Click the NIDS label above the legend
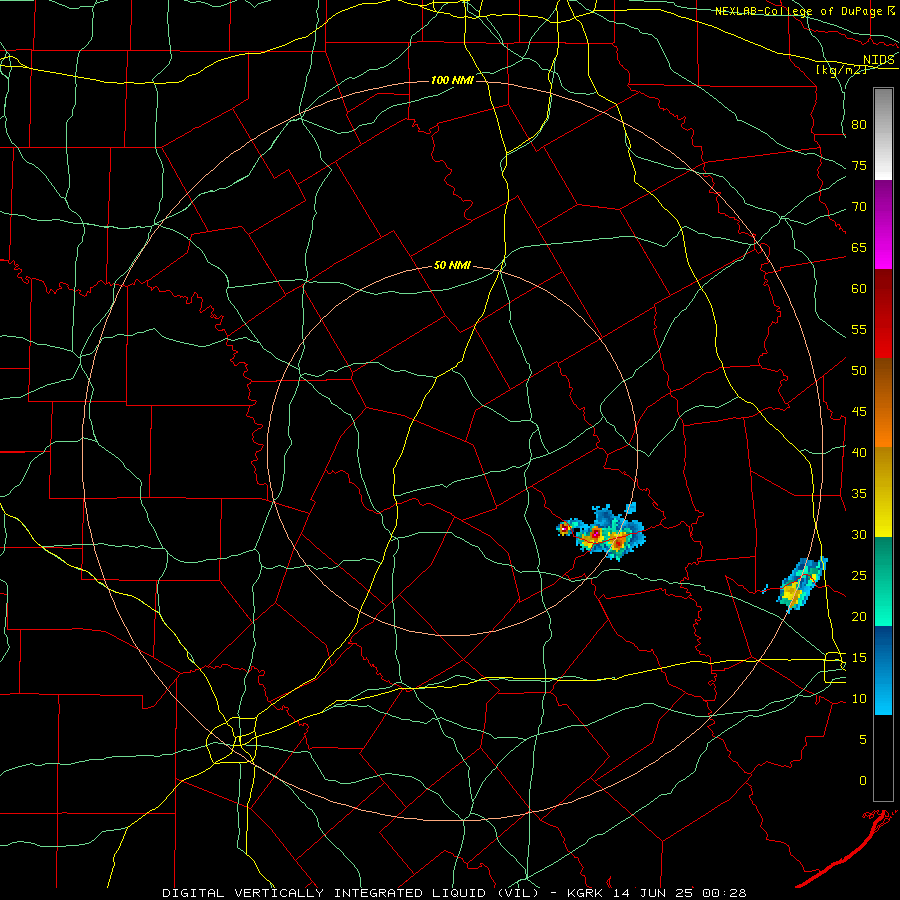Viewport: 900px width, 900px height. [879, 60]
